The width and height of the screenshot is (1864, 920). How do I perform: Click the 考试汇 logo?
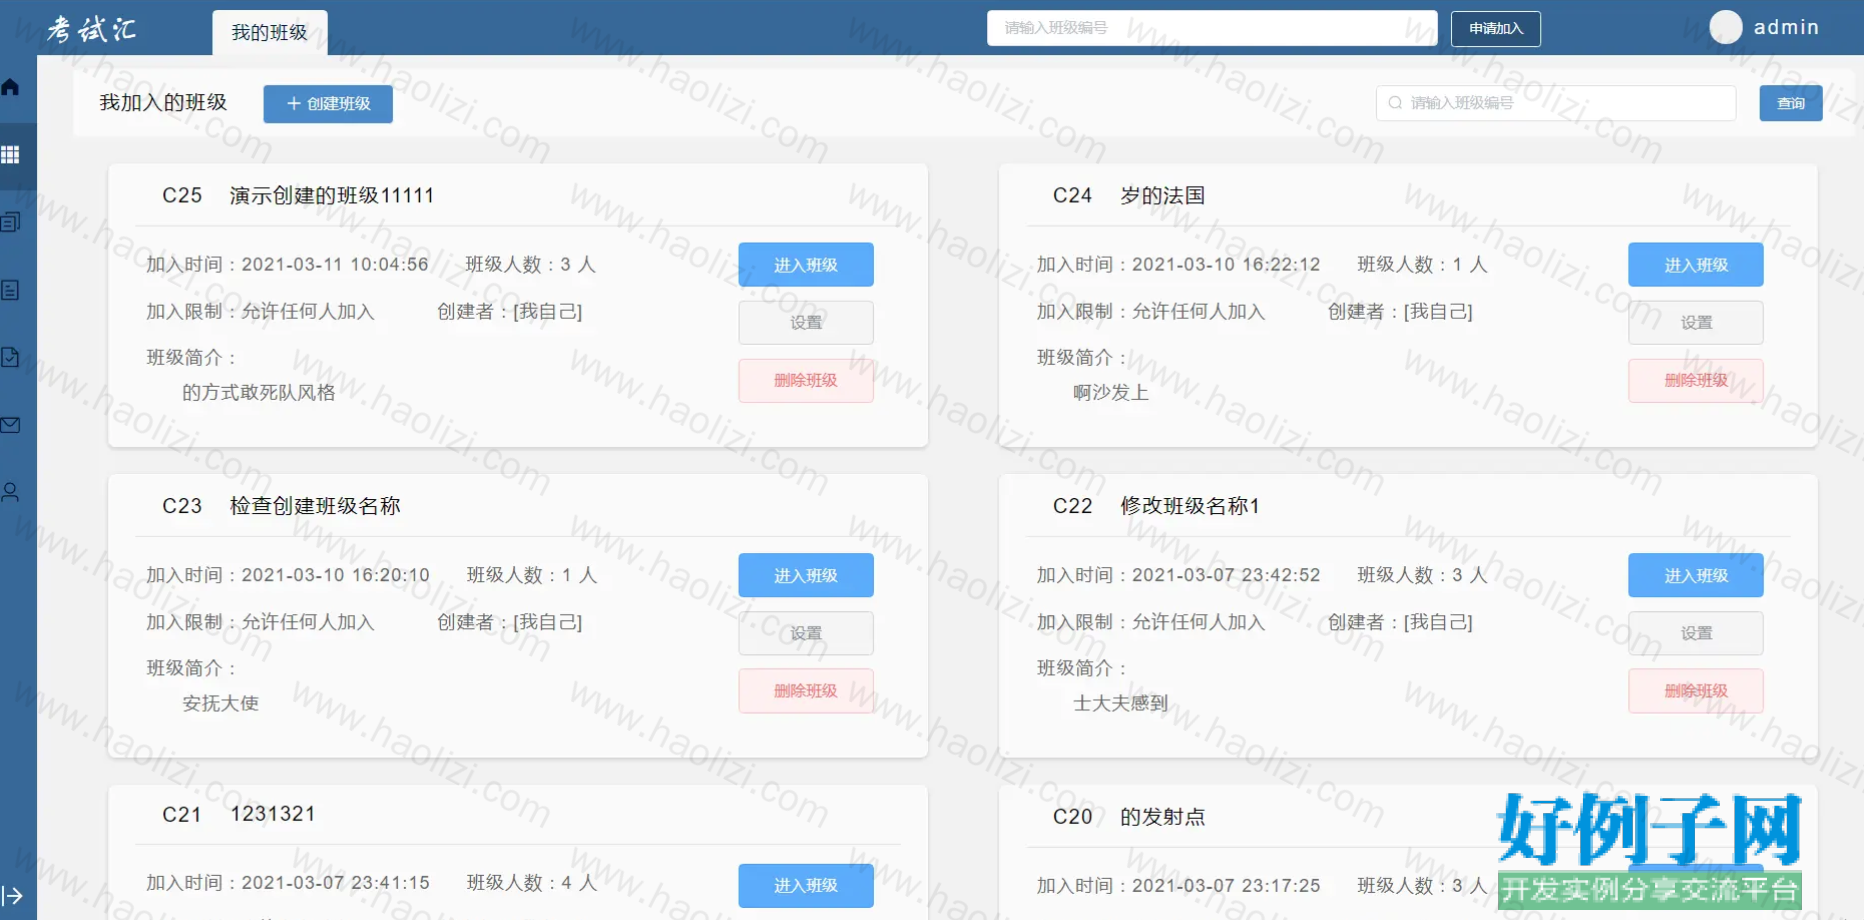(92, 28)
